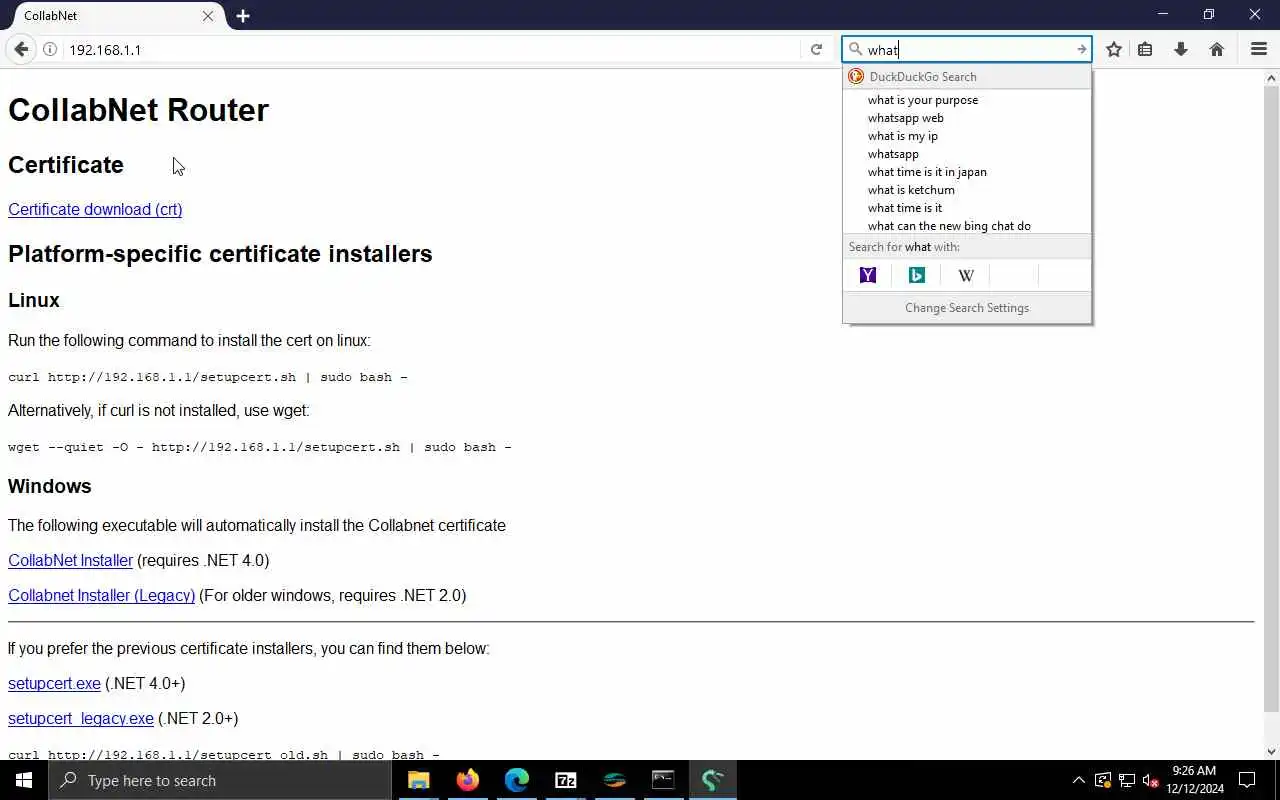Choose suggestion "what is my ip"
The width and height of the screenshot is (1280, 800).
tap(967, 136)
